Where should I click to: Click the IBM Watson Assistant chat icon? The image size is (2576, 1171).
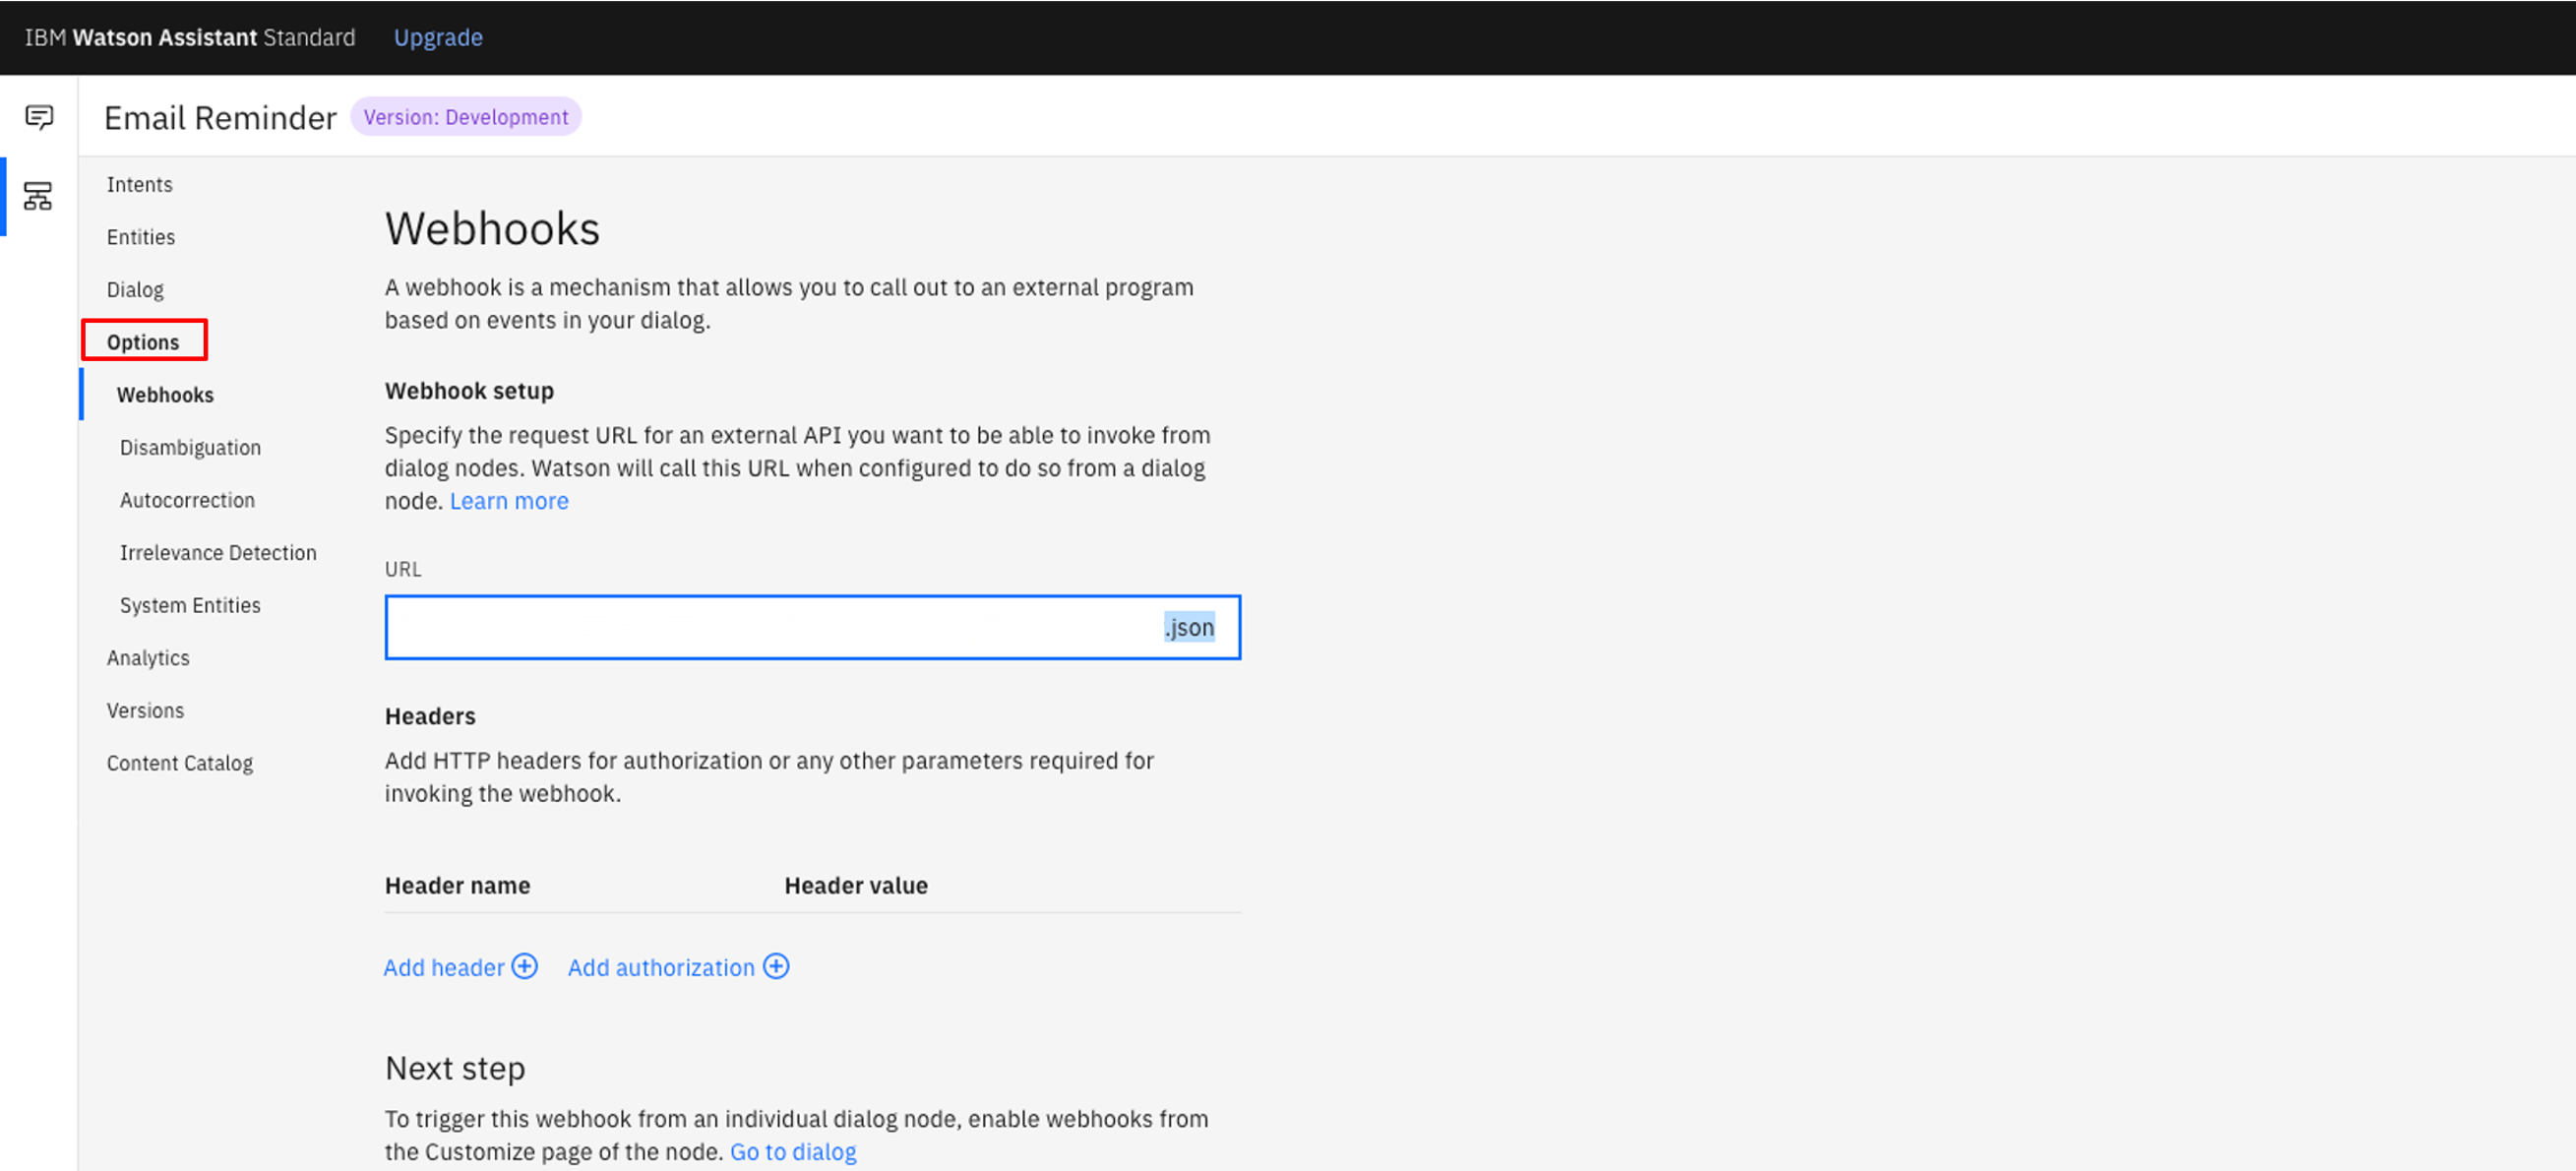39,116
